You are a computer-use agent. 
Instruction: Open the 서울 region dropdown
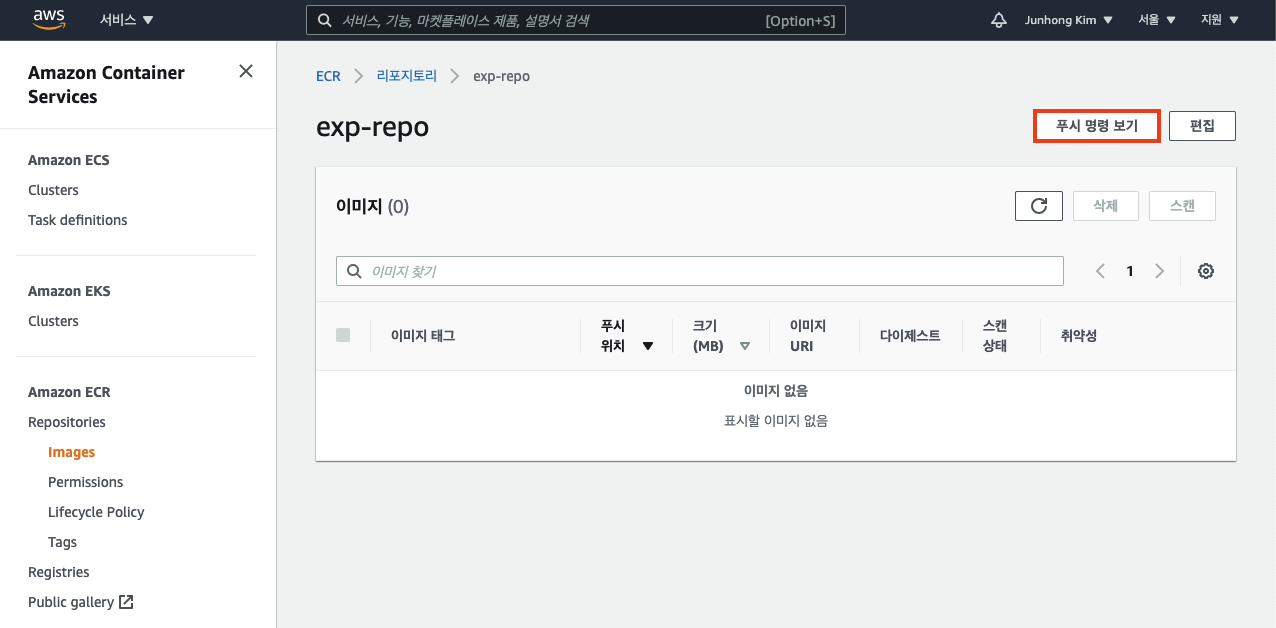pos(1157,20)
